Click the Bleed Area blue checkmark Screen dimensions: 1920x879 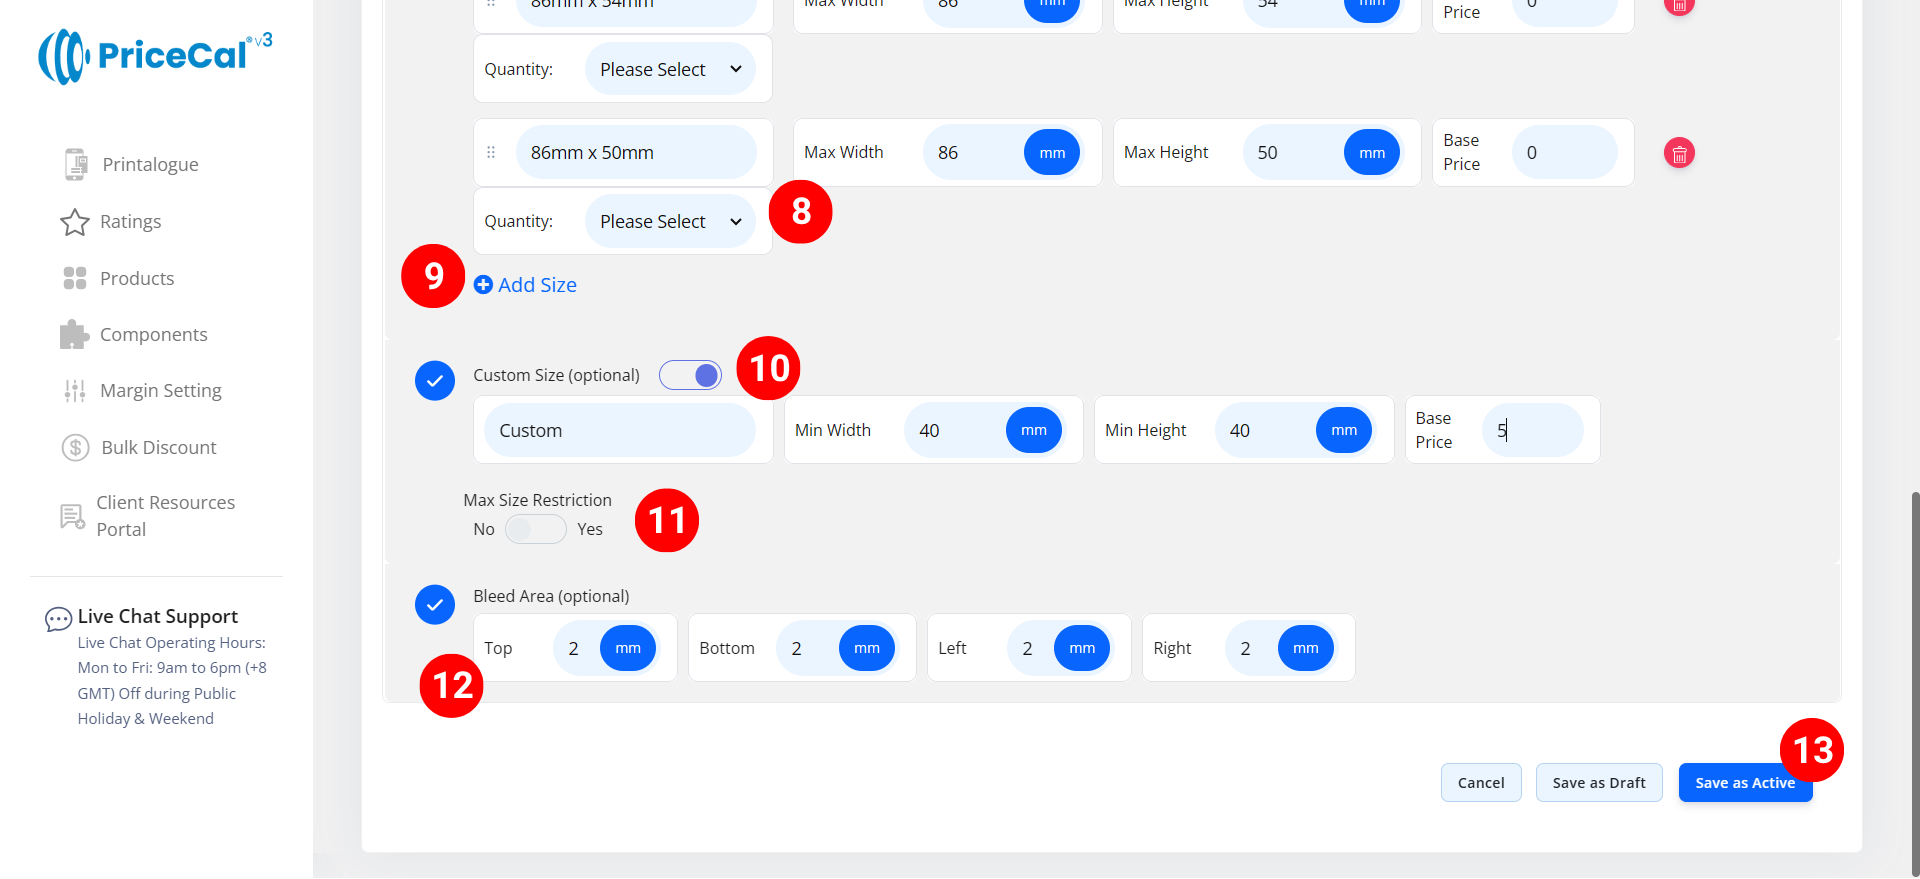(x=435, y=604)
